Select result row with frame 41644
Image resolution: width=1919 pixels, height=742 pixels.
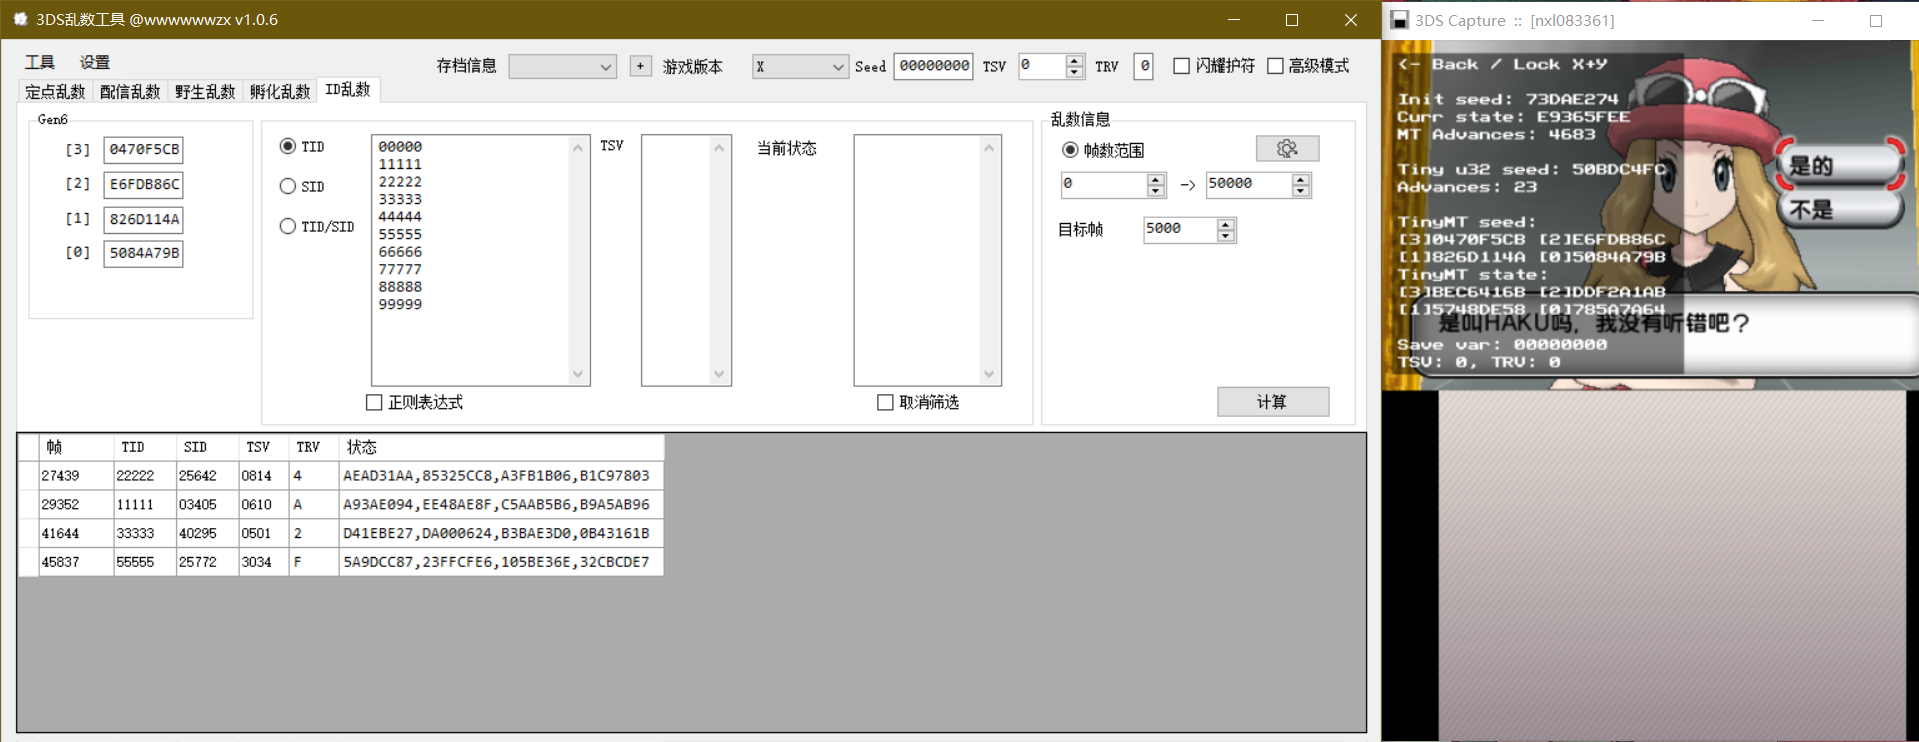(x=341, y=534)
